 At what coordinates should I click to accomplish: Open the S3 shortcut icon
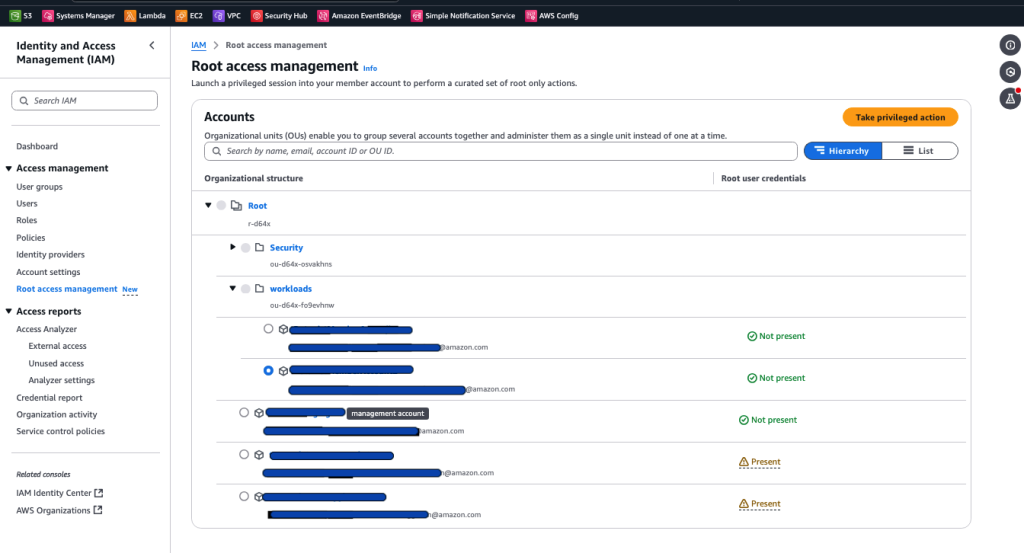pos(15,16)
